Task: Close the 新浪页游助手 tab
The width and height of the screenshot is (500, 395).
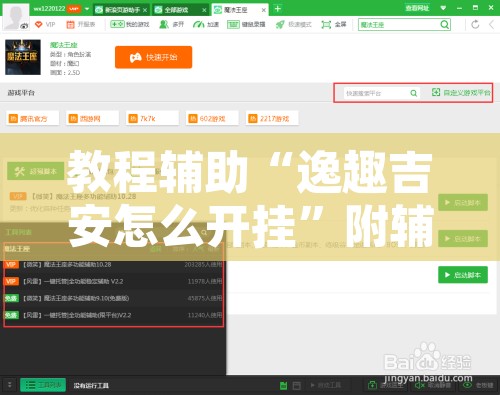Action: [145, 10]
